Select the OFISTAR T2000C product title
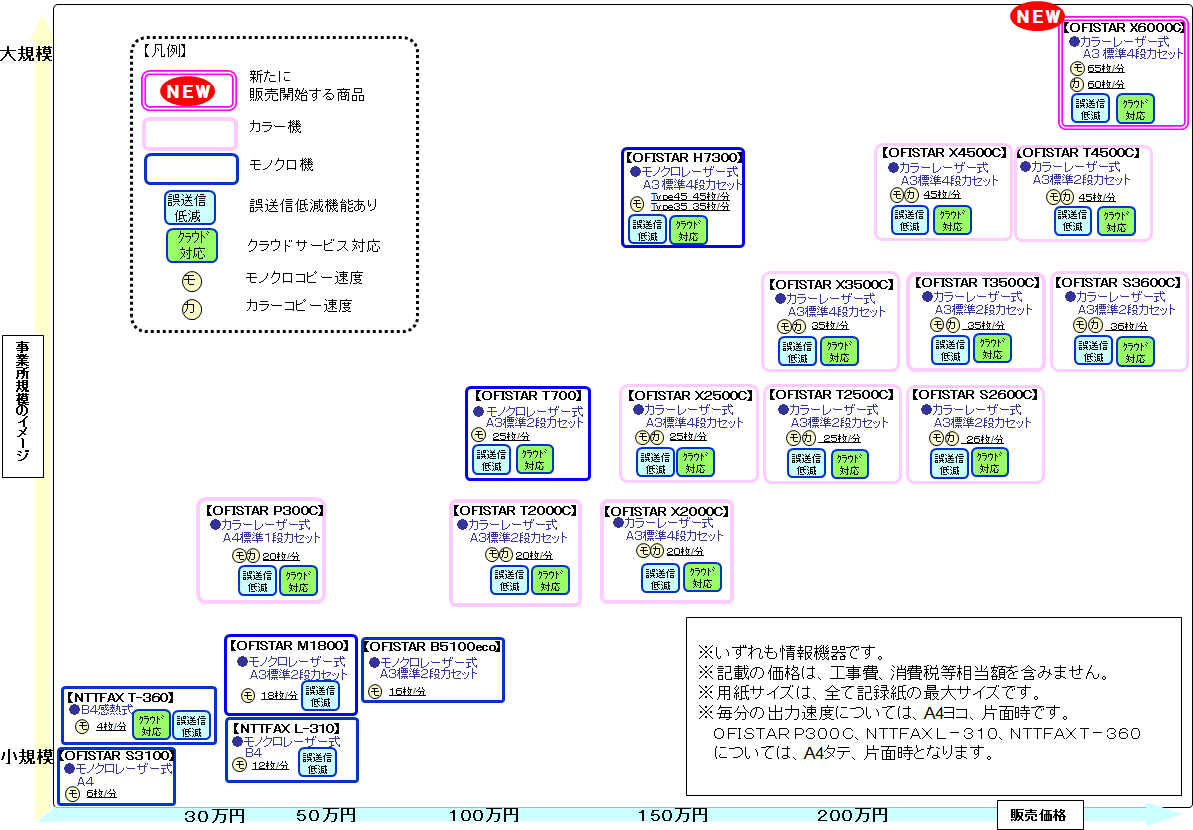Screen dimensions: 1193x830 tap(515, 510)
